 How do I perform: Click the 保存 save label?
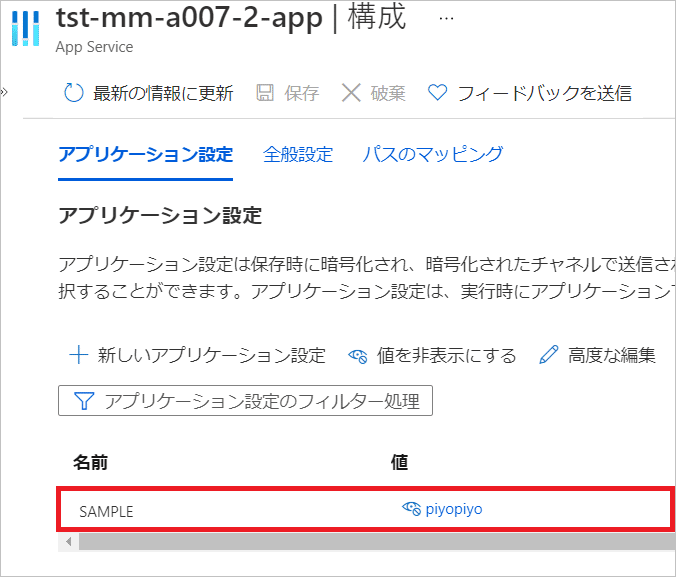(302, 93)
